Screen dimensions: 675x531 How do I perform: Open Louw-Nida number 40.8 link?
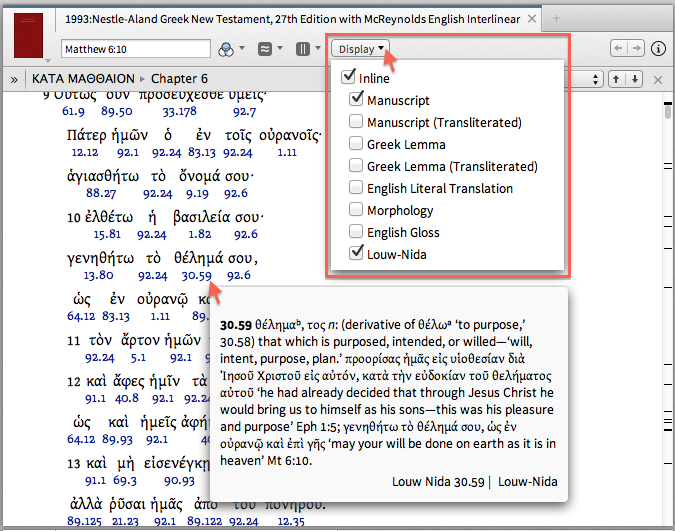(x=127, y=398)
